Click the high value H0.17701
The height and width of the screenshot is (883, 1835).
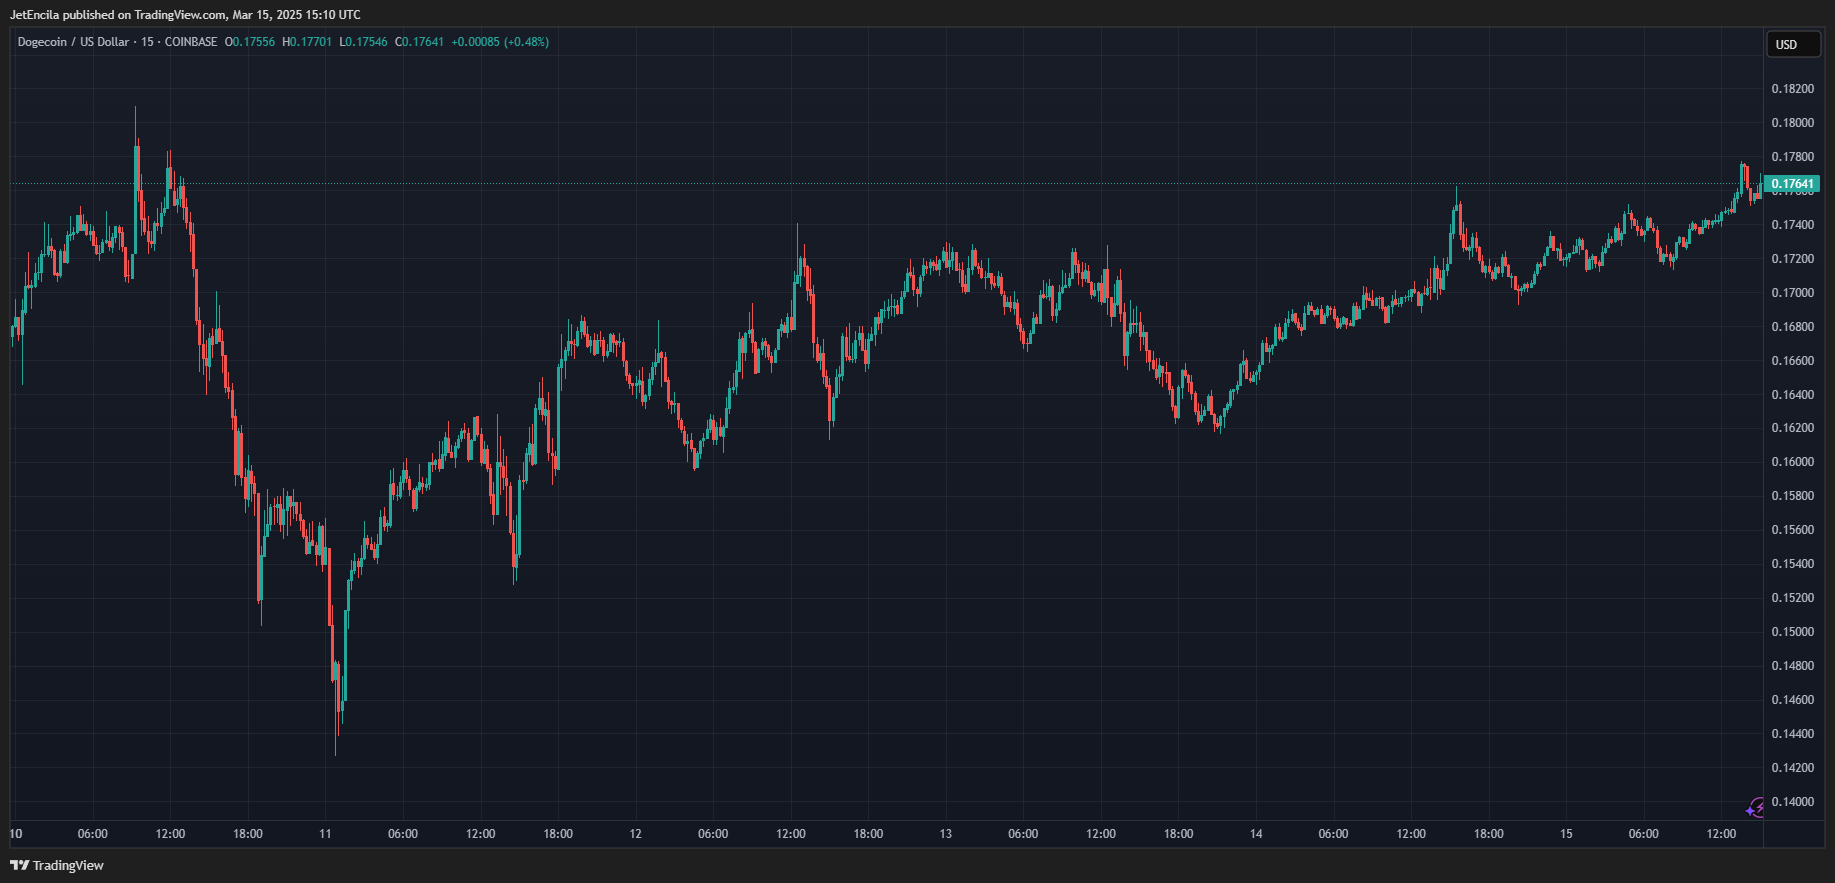click(x=307, y=42)
